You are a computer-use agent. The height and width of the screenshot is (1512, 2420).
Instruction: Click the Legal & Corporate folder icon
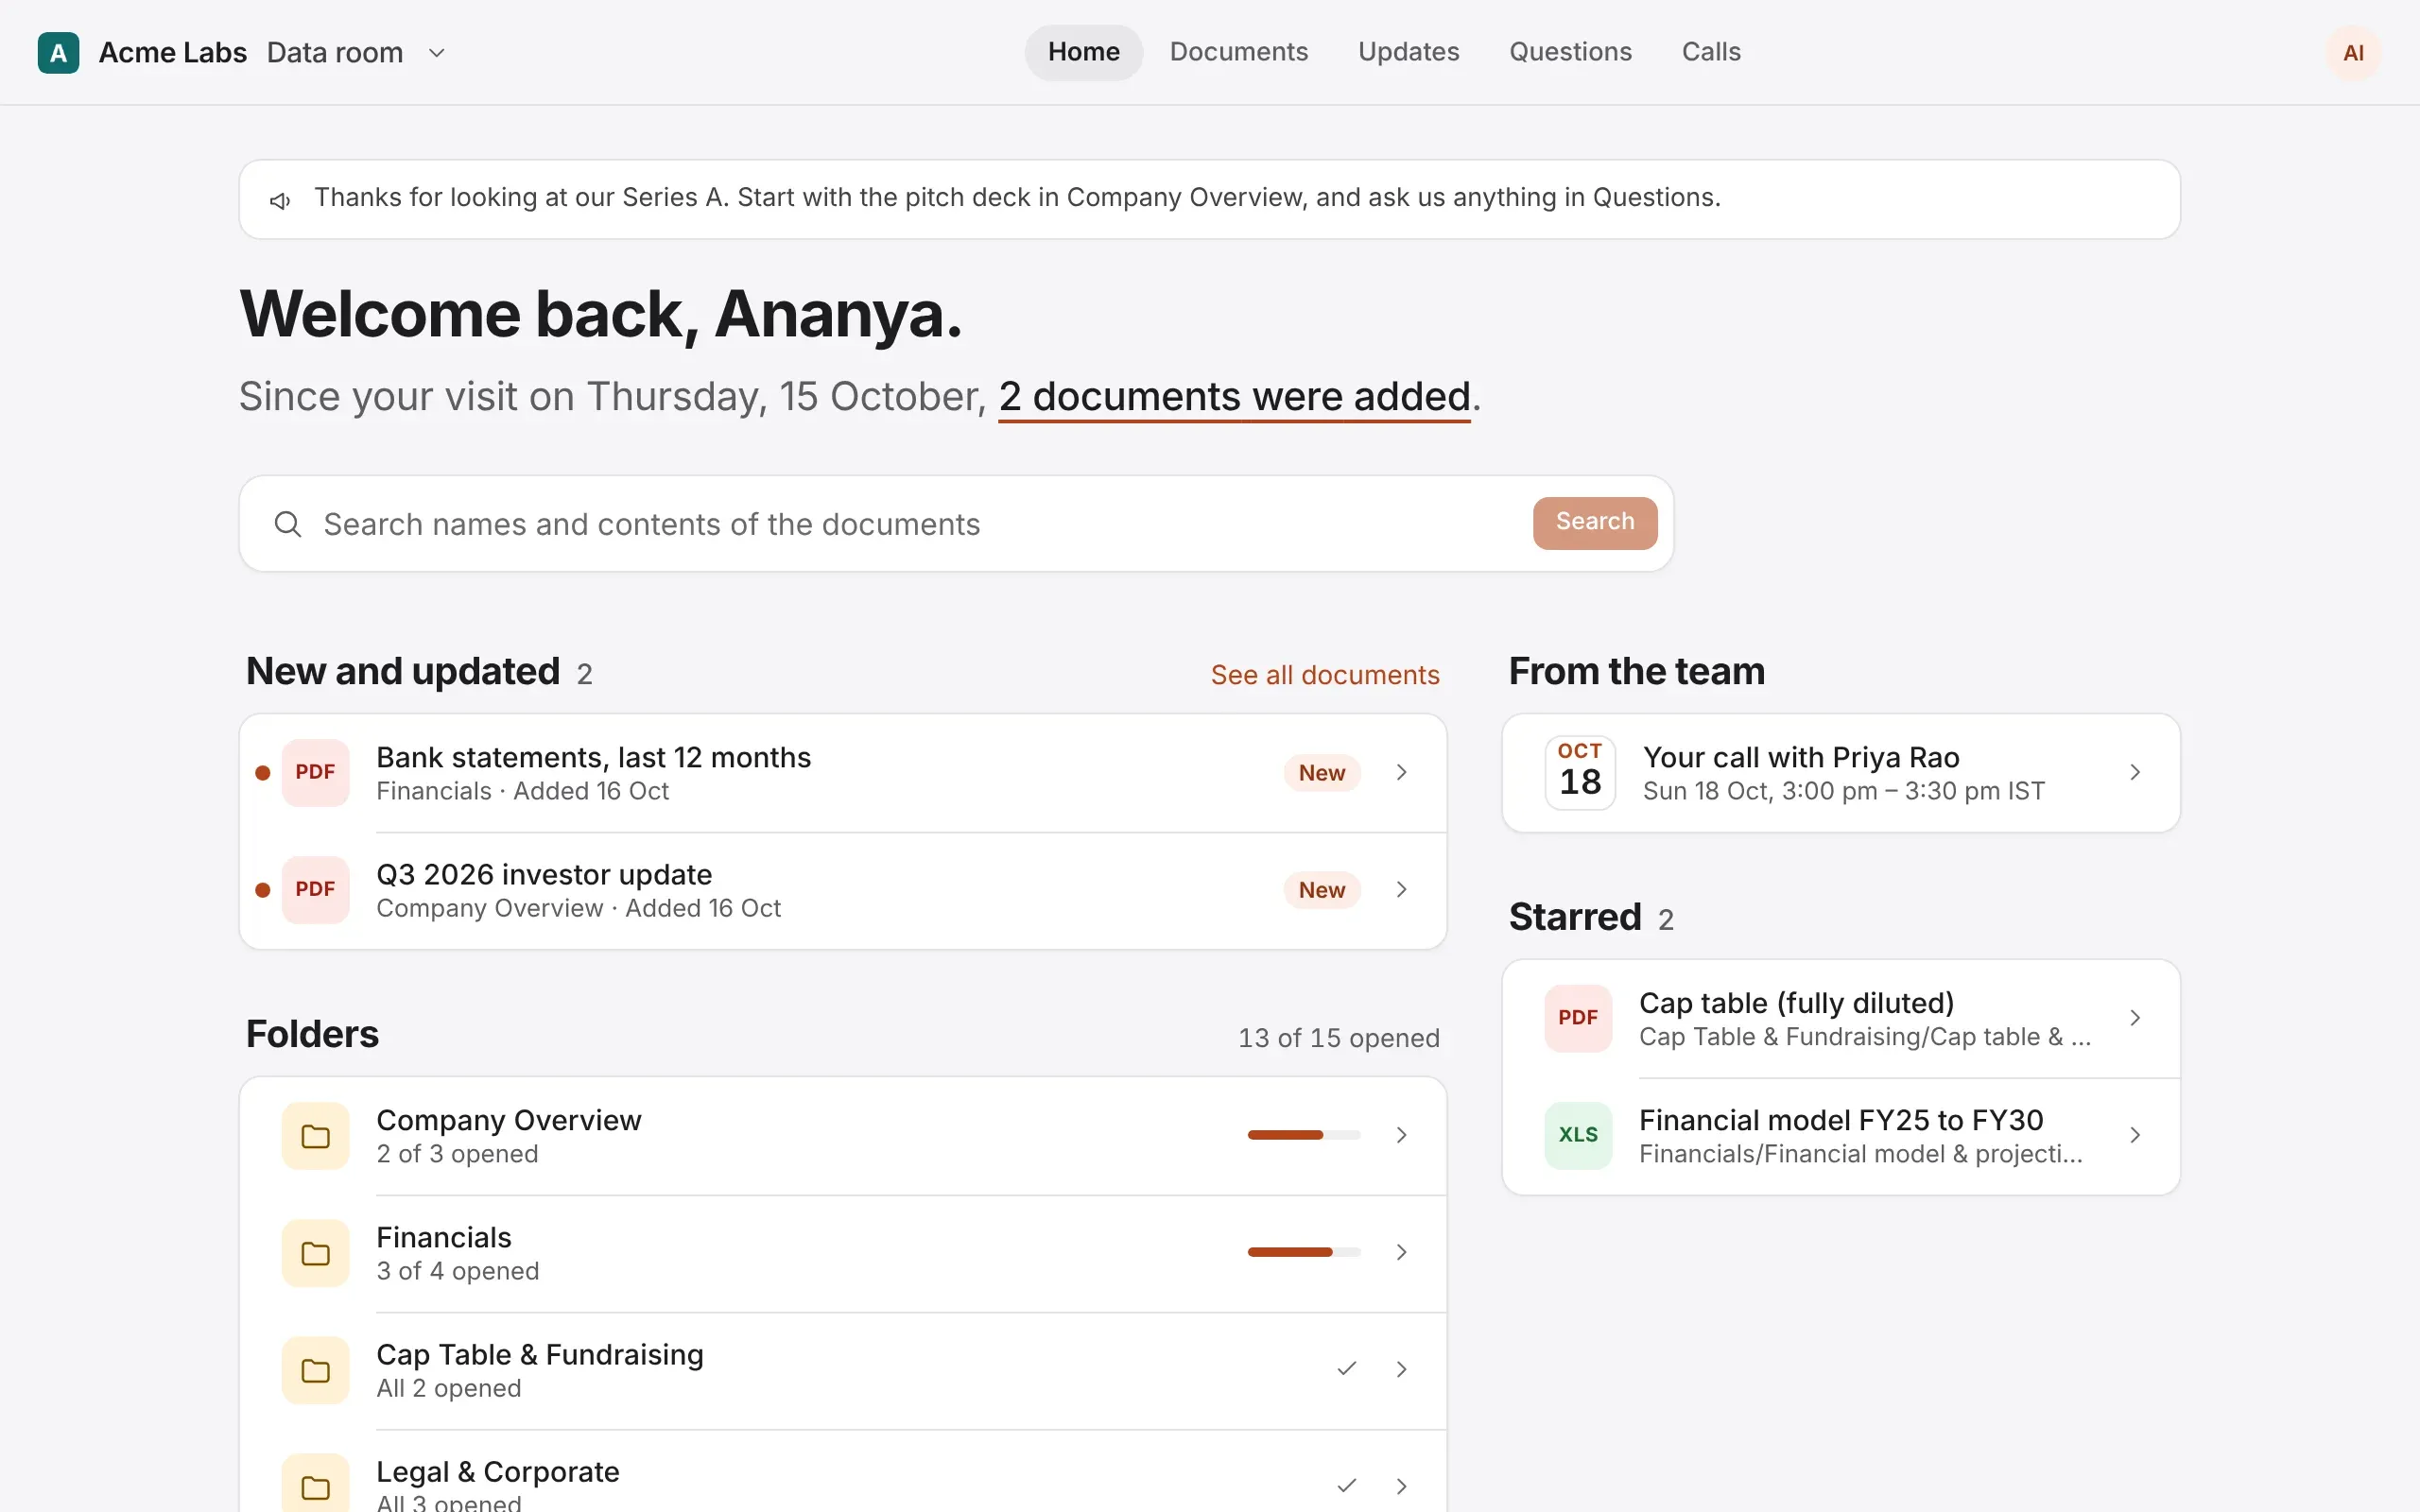(315, 1485)
